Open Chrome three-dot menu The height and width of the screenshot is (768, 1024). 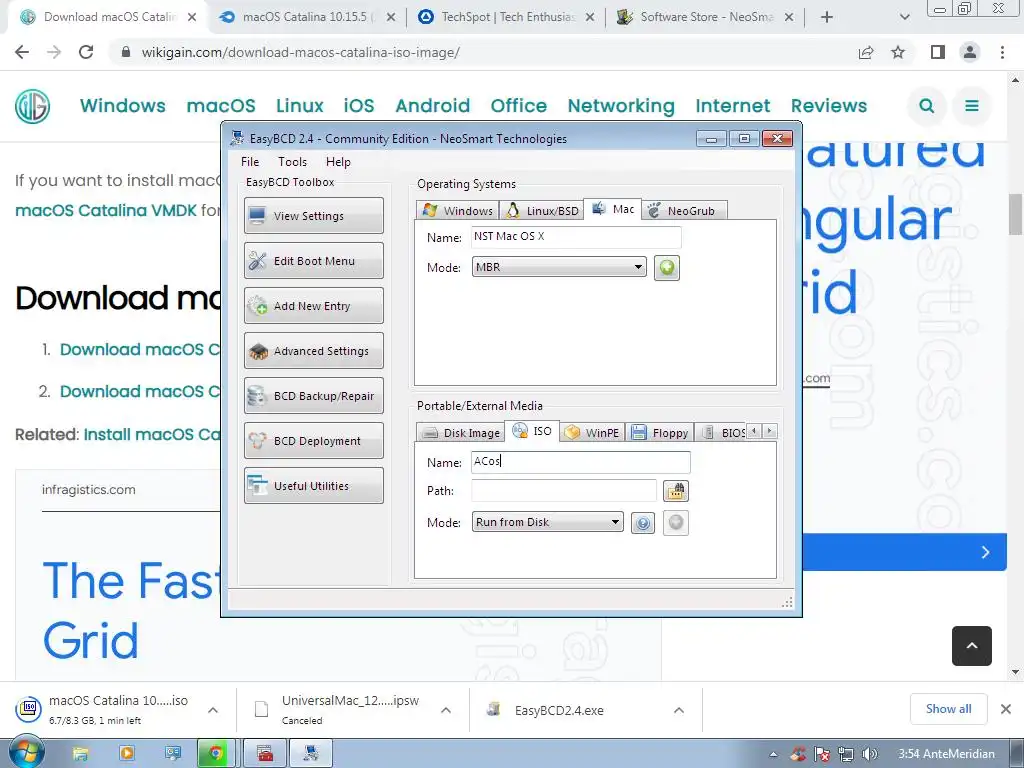tap(1002, 52)
